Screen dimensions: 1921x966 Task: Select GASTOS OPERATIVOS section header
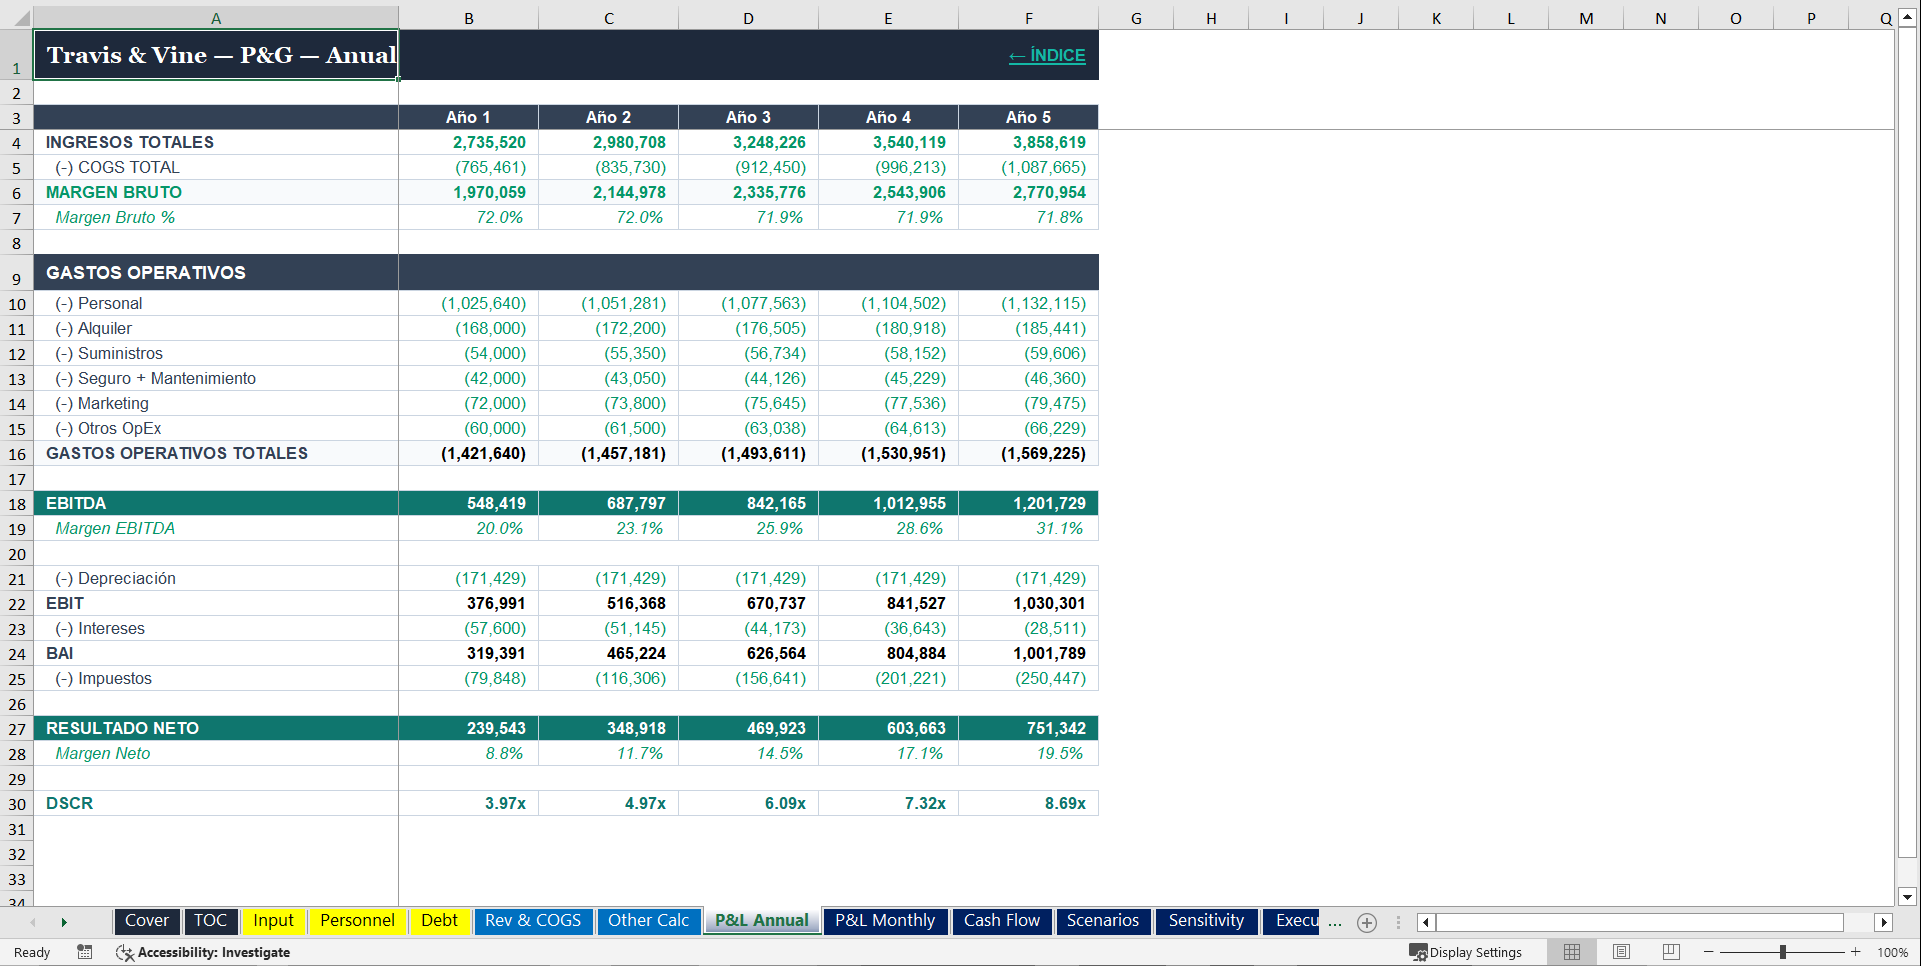coord(216,272)
